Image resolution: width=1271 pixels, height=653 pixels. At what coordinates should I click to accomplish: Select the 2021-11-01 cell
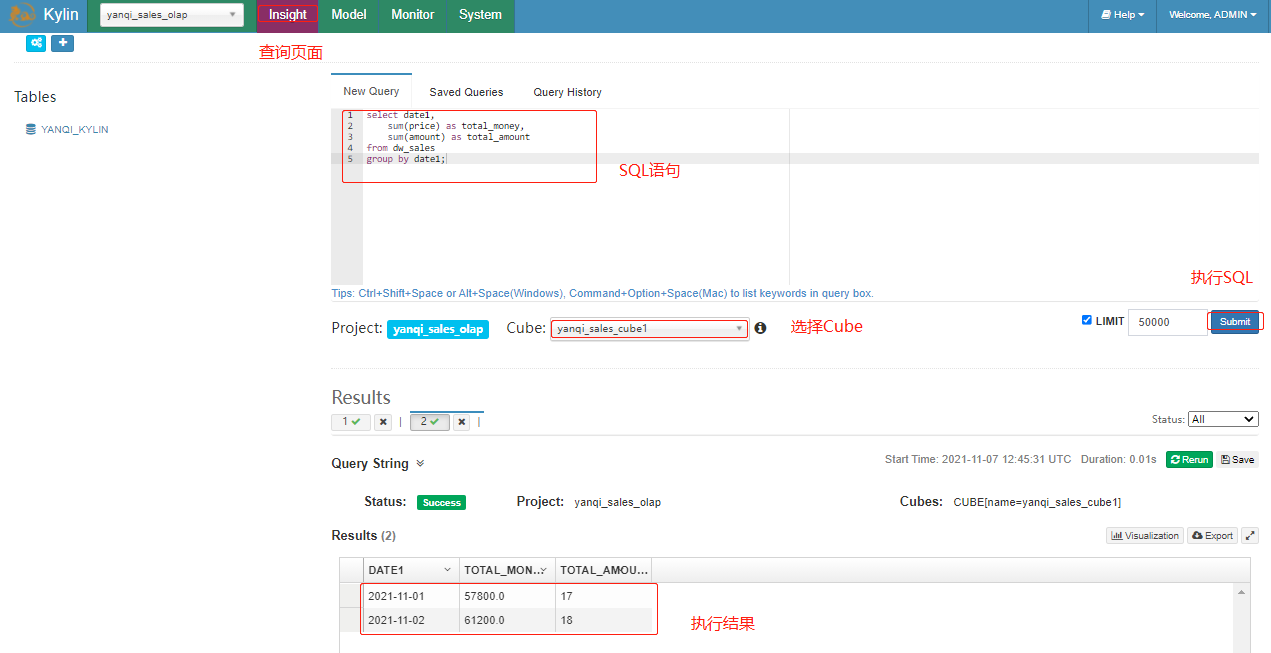coord(411,596)
